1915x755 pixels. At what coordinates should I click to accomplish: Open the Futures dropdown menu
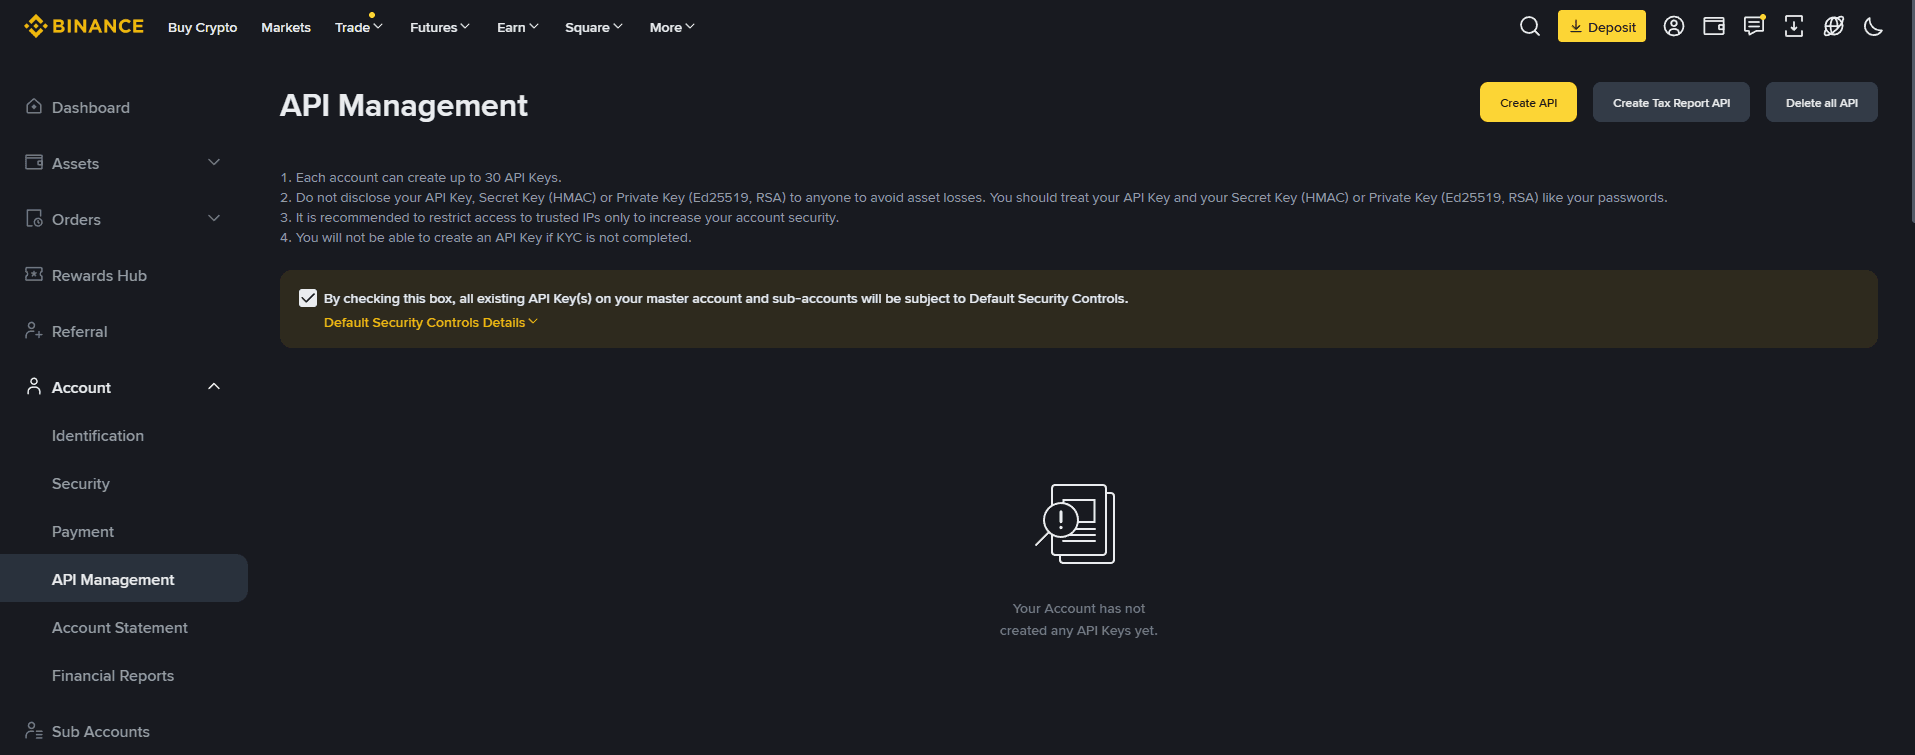point(439,27)
